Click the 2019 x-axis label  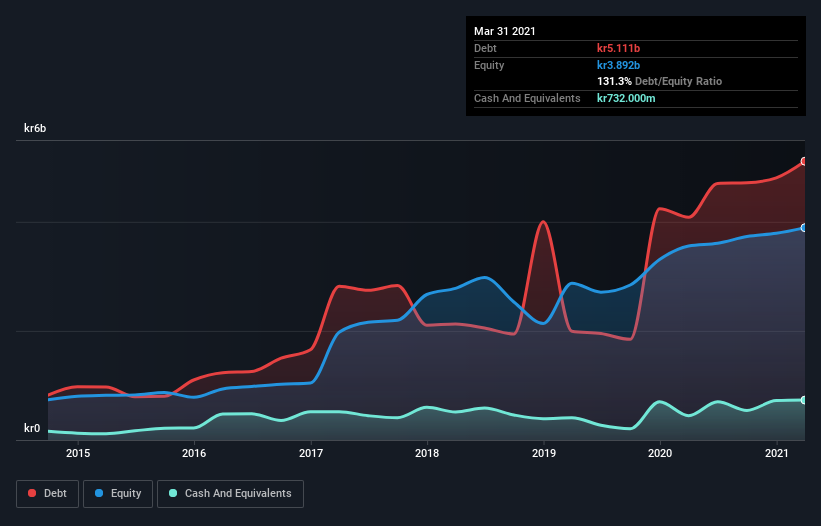click(544, 453)
